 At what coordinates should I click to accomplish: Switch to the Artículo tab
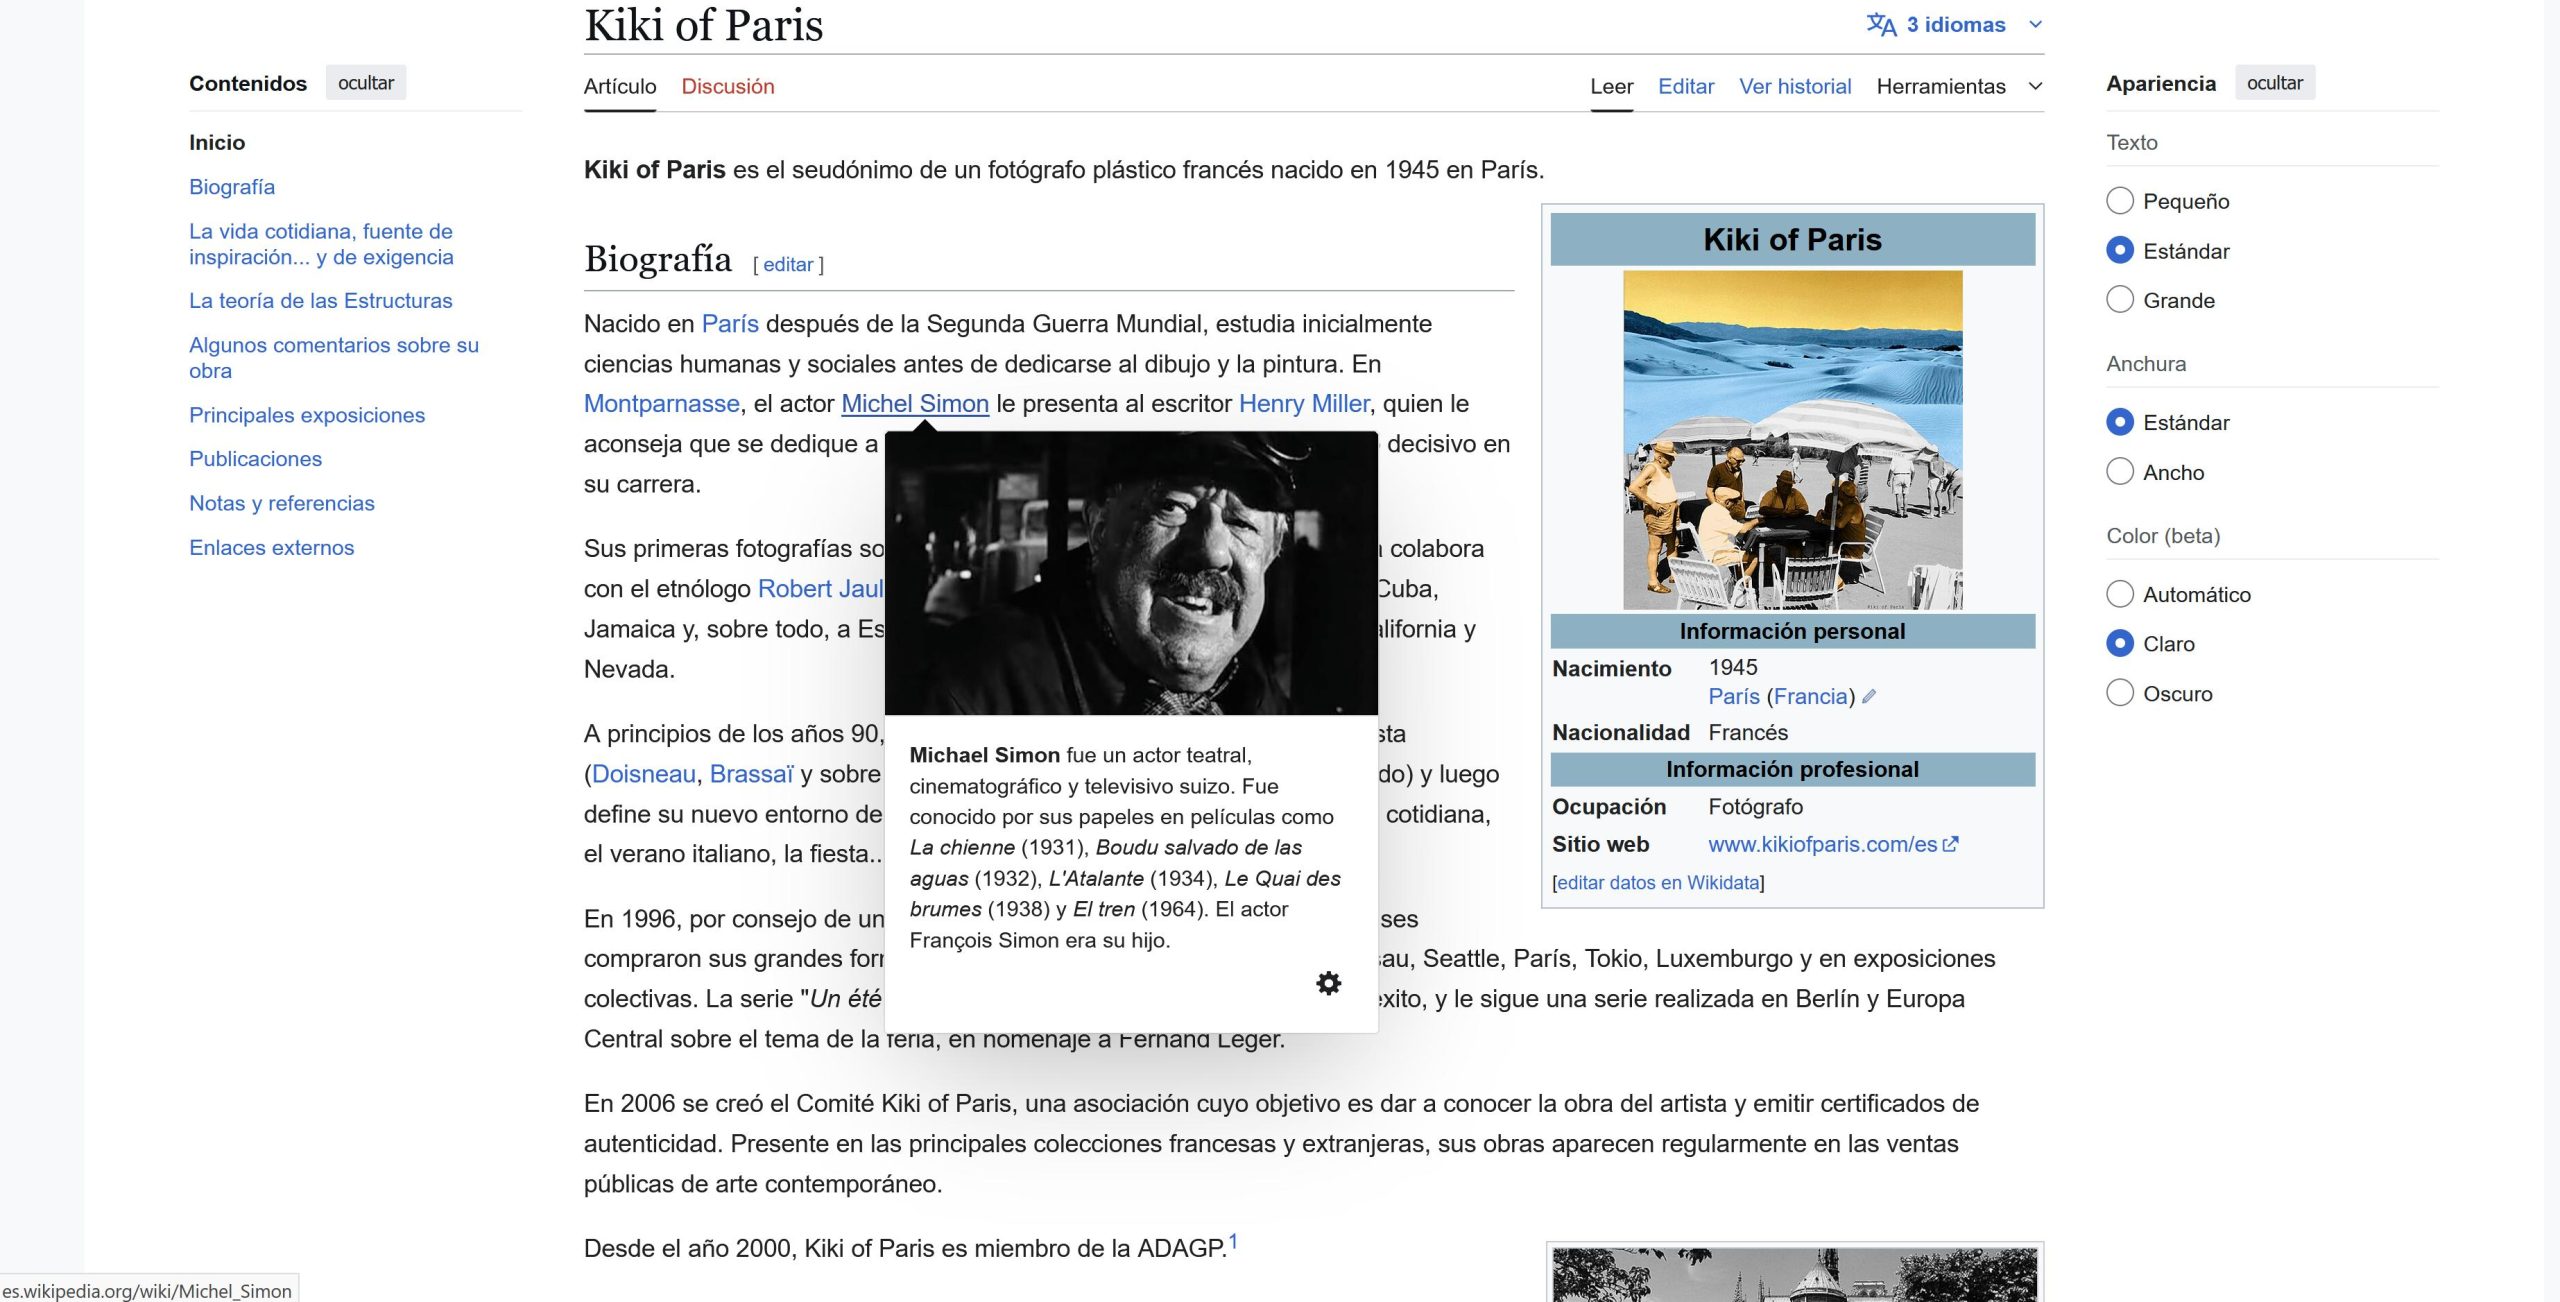(620, 86)
